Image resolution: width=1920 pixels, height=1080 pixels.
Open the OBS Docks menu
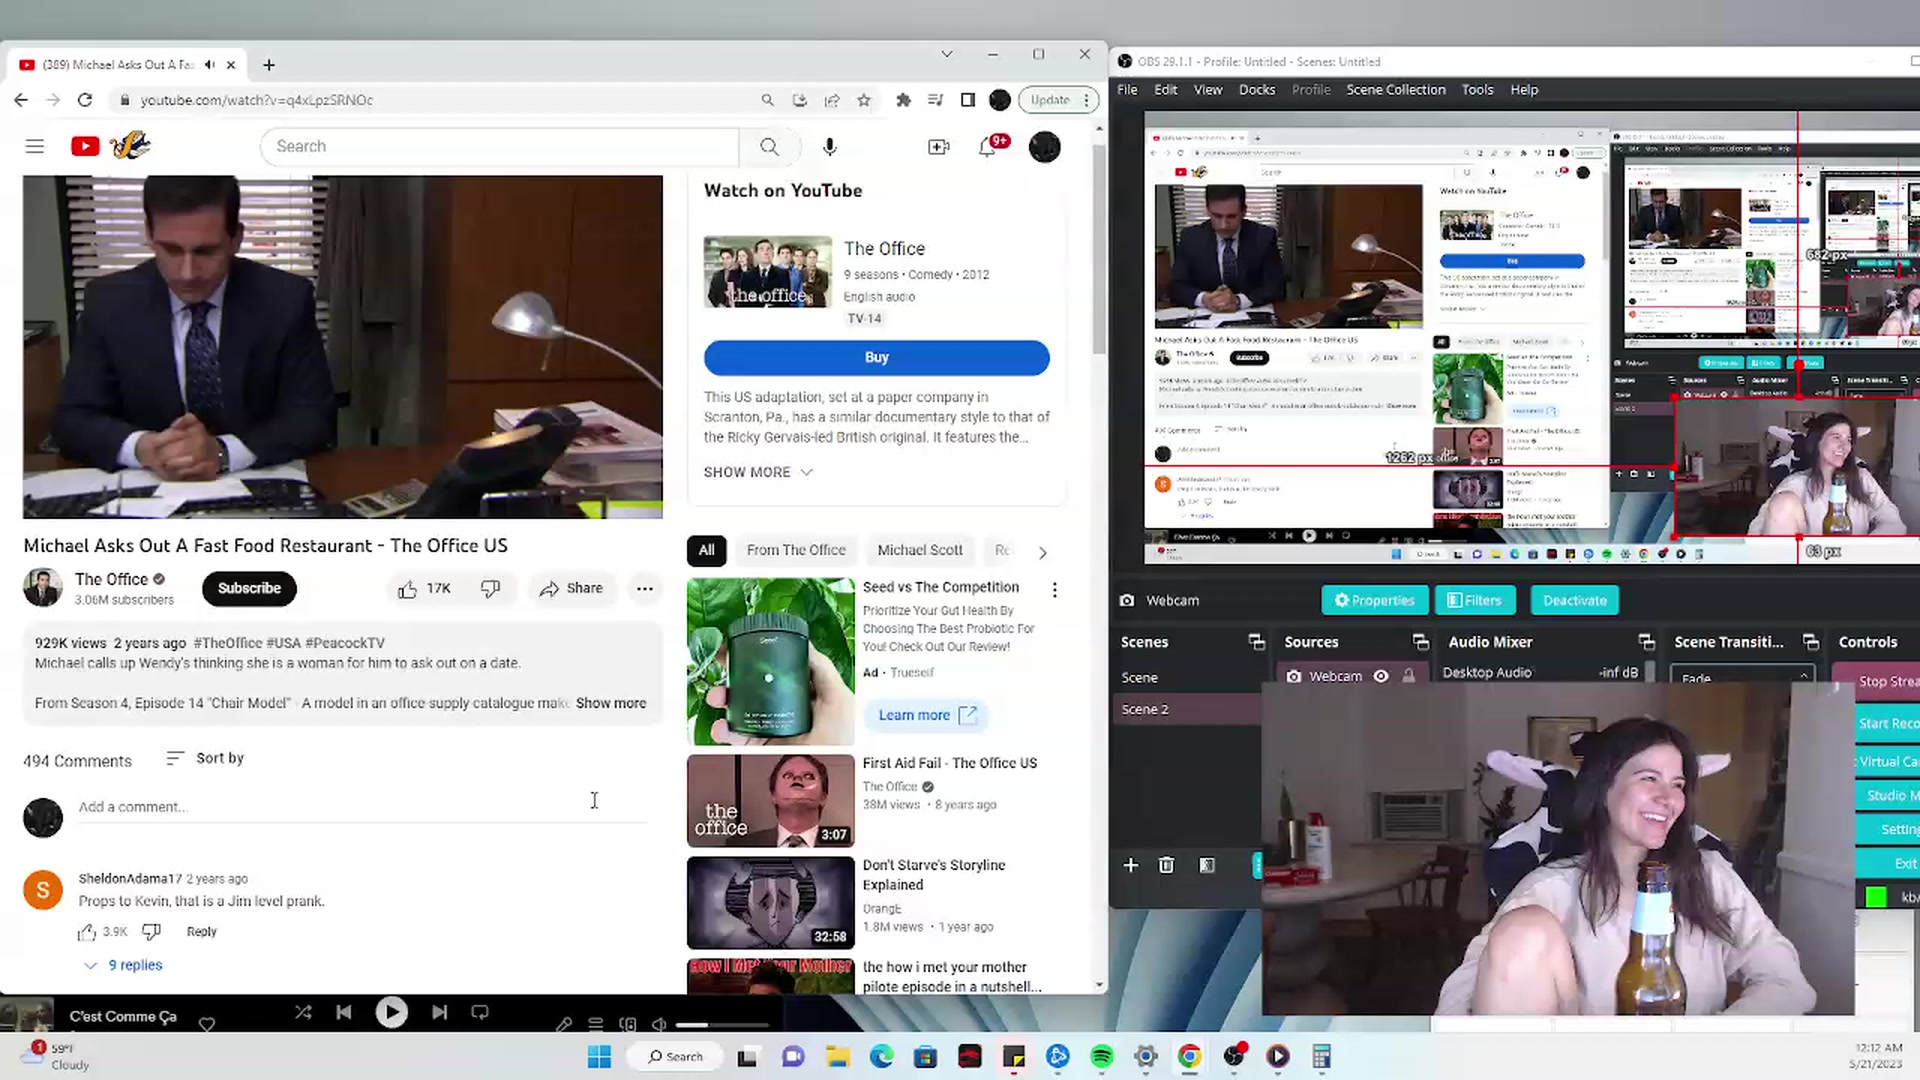[x=1257, y=90]
